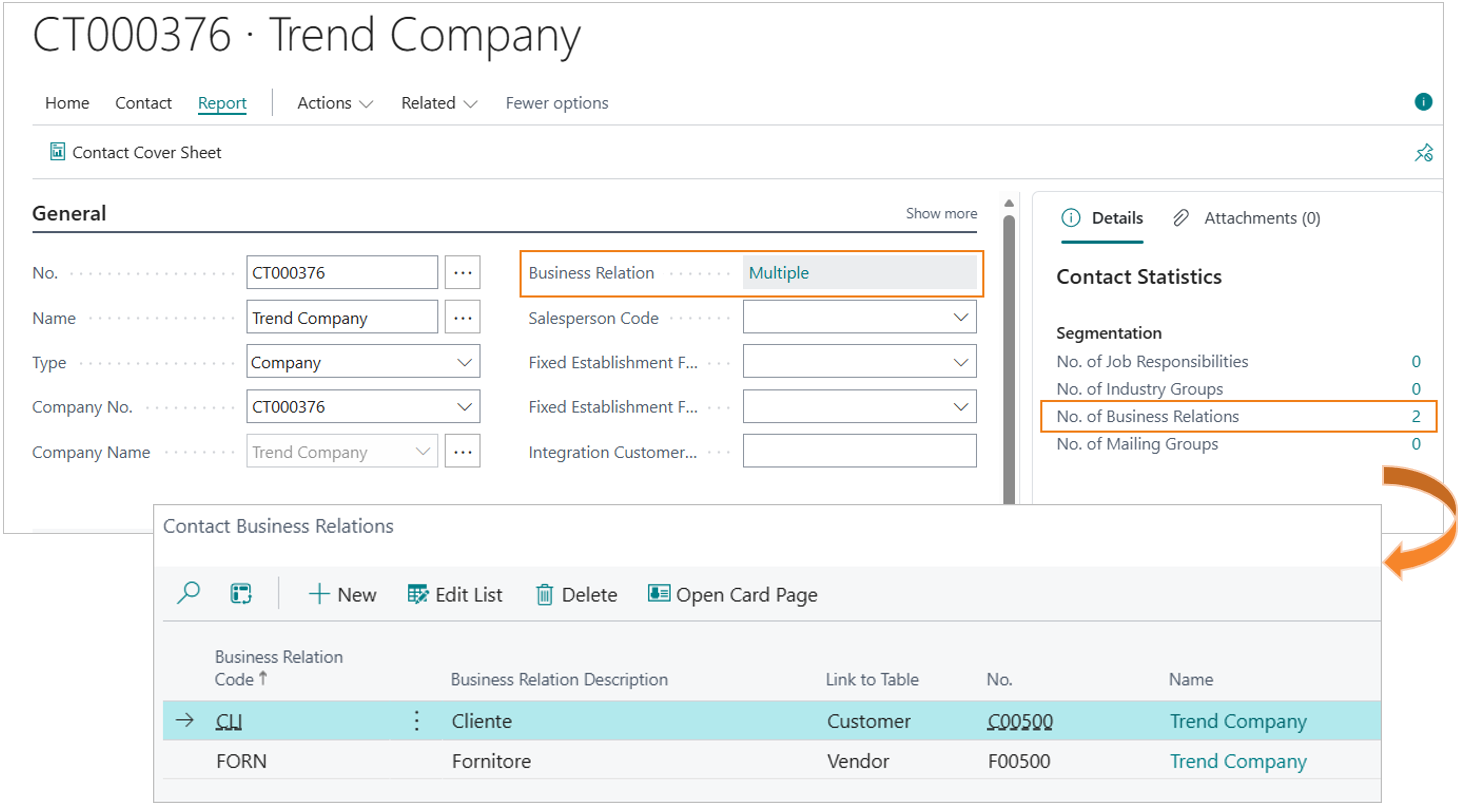
Task: Click the layout view icon beside search
Action: 241,594
